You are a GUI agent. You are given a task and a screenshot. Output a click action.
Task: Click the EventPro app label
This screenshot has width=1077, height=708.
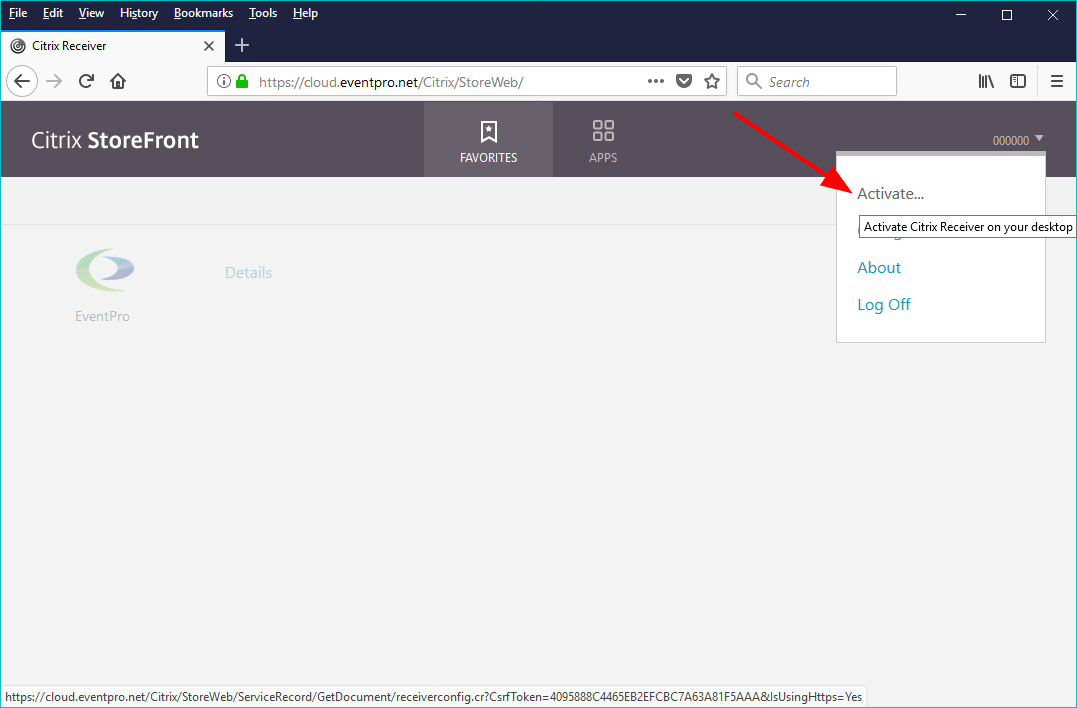pyautogui.click(x=102, y=317)
